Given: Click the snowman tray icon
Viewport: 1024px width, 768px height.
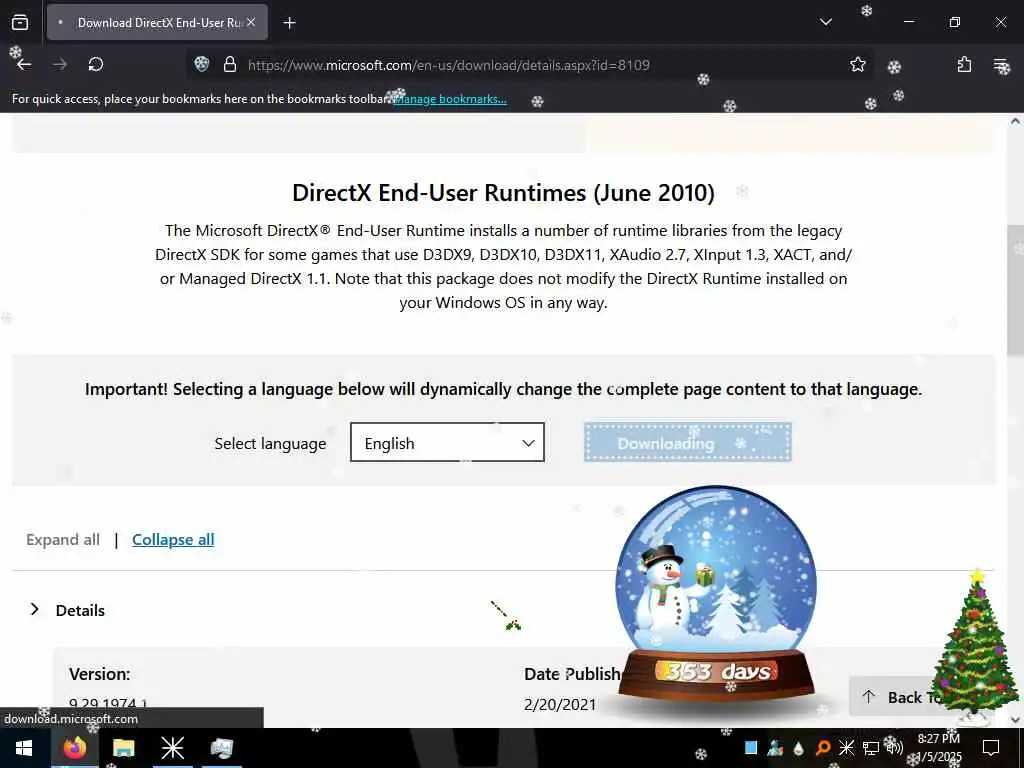Looking at the screenshot, I should coord(775,748).
